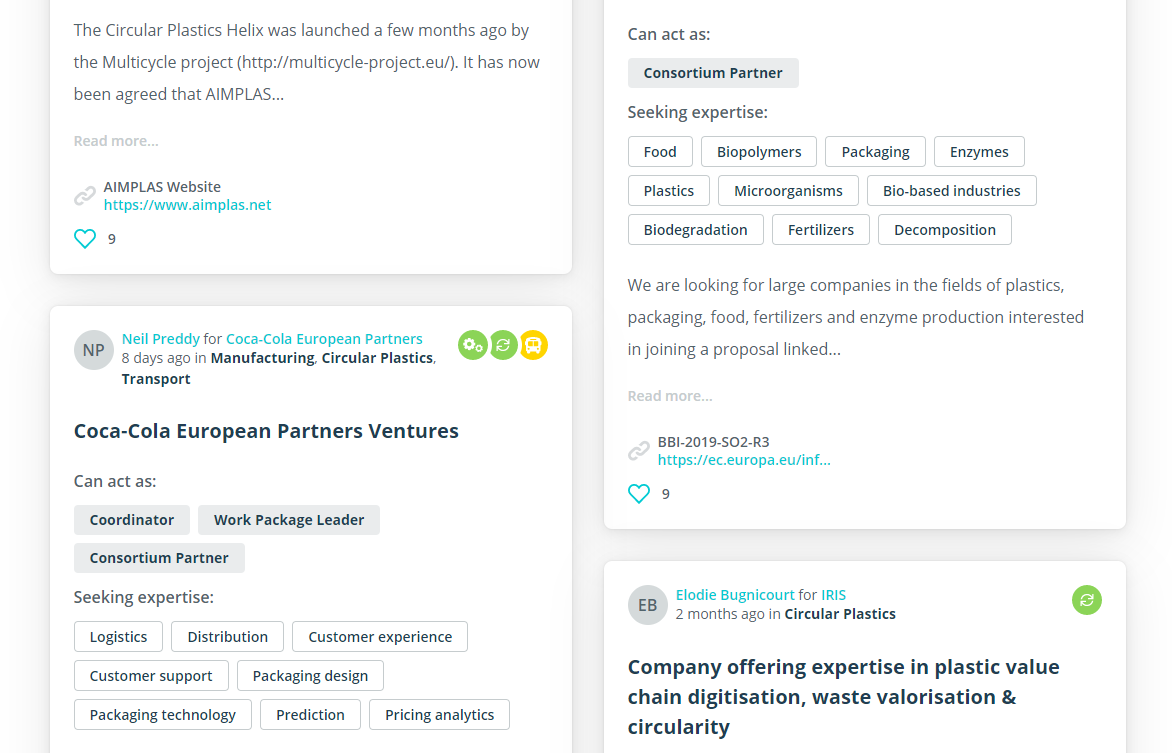The height and width of the screenshot is (753, 1172).
Task: Click the Customer experience tag
Action: (380, 636)
